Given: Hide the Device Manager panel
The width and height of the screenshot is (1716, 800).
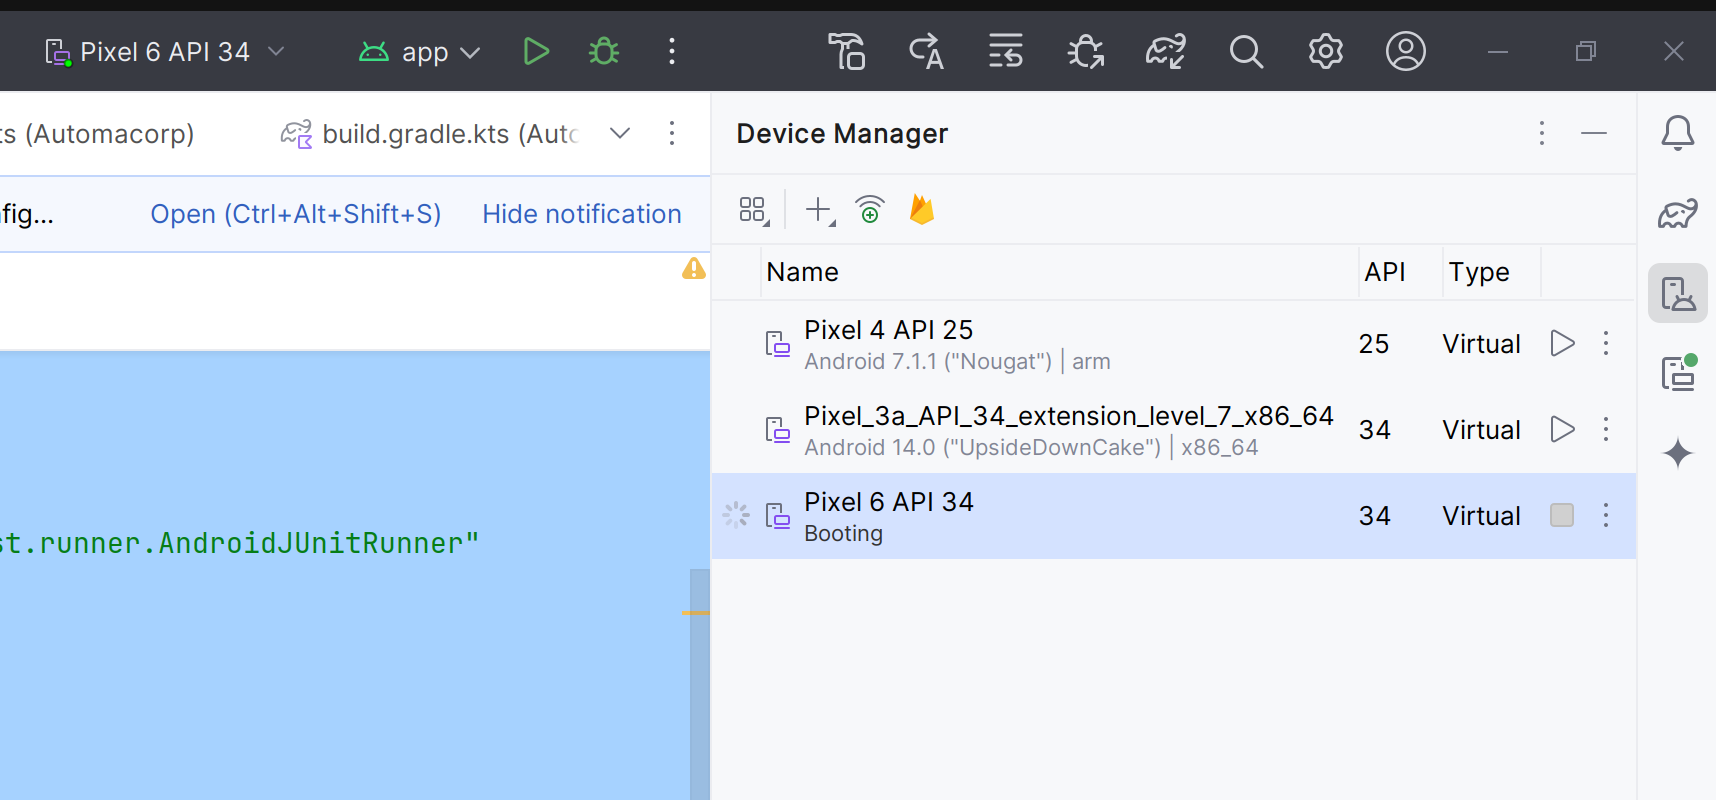Looking at the screenshot, I should pos(1594,133).
